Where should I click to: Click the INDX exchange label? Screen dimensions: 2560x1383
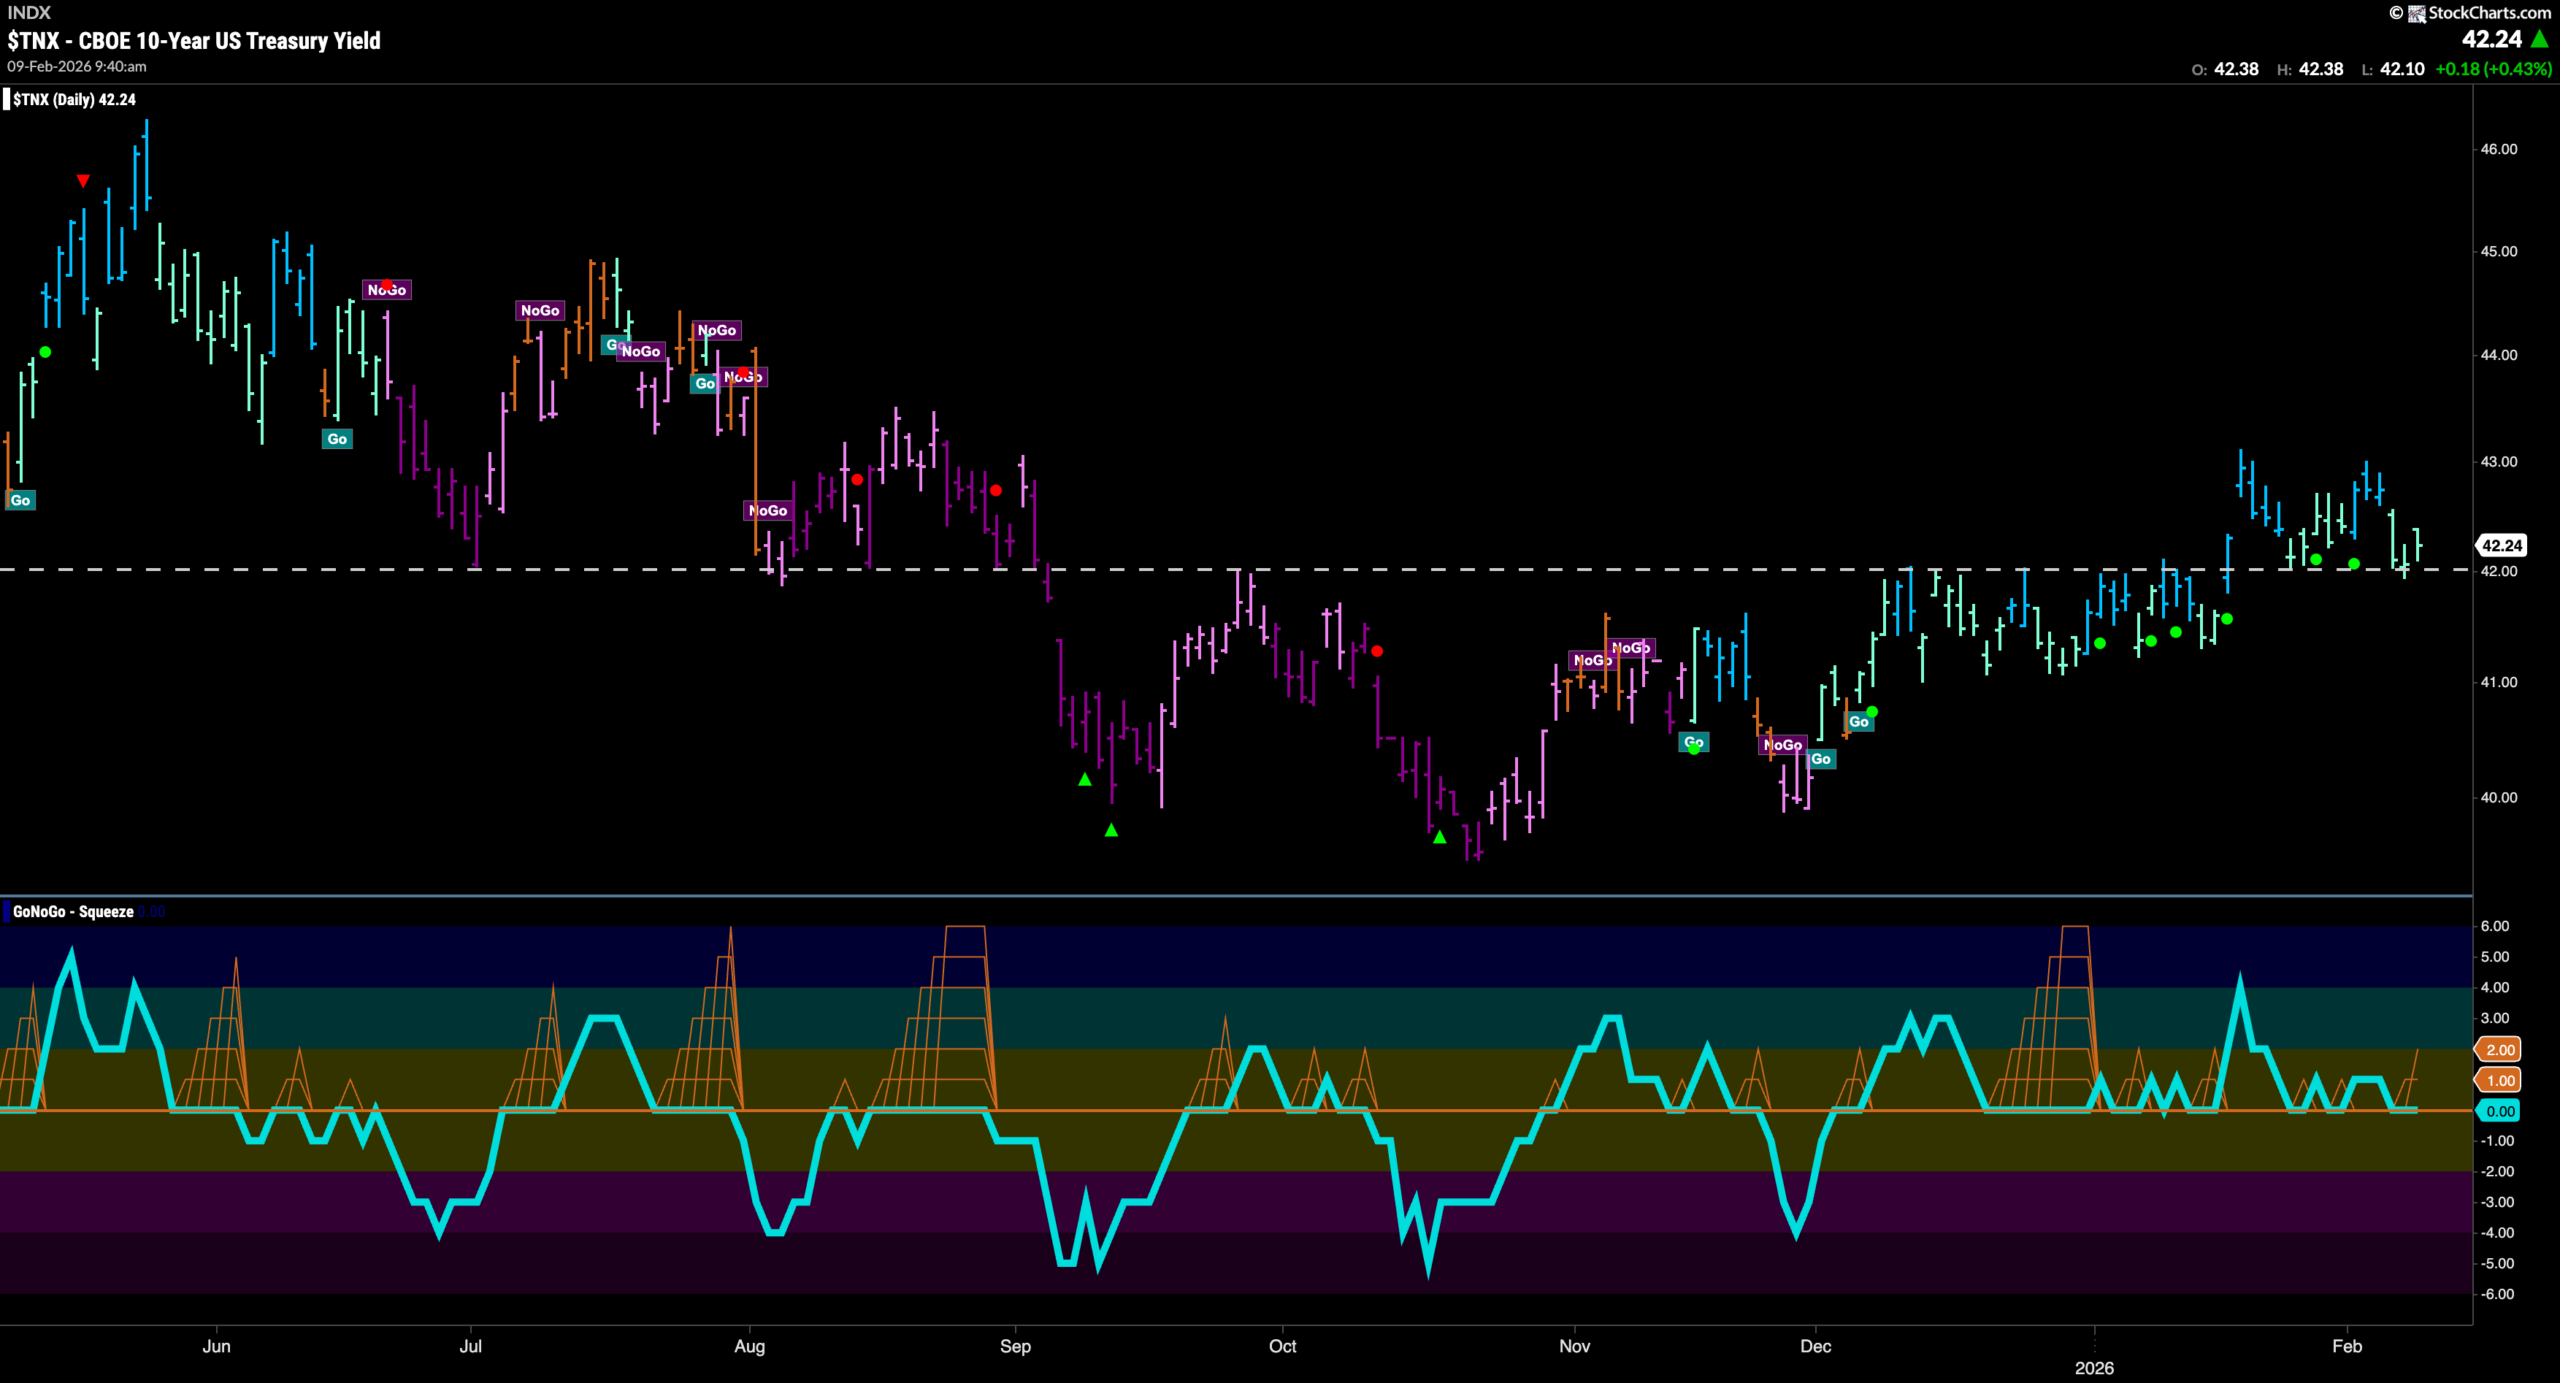pyautogui.click(x=29, y=12)
